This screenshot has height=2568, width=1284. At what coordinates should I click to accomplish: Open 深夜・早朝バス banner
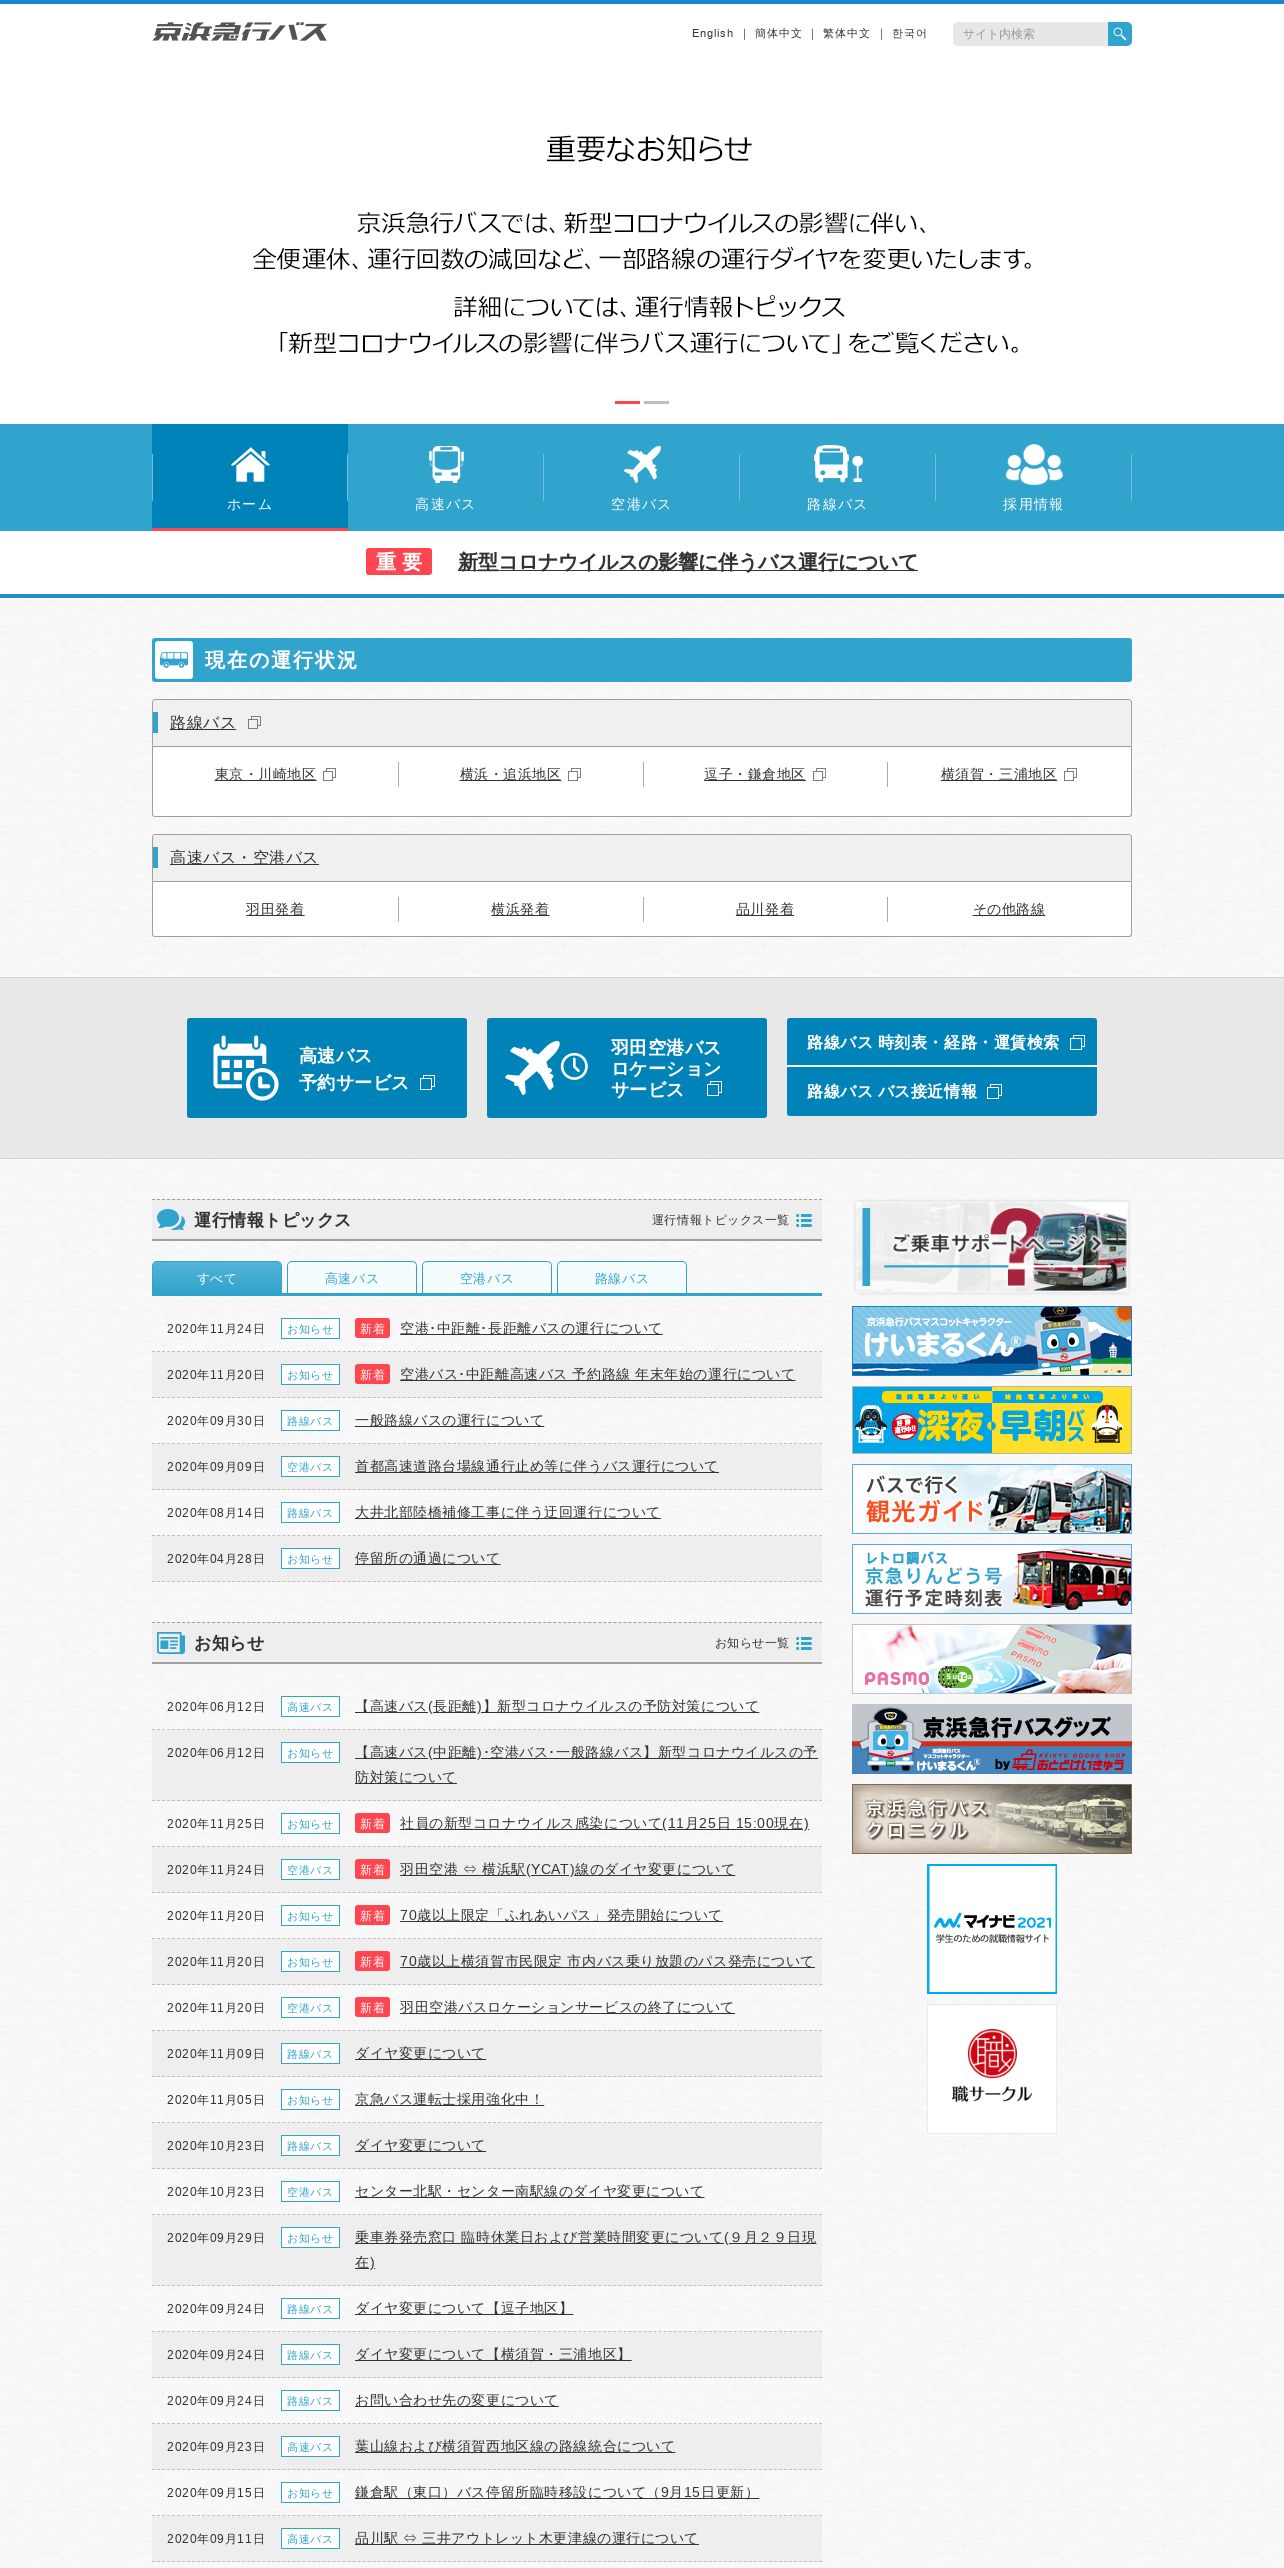tap(992, 1420)
